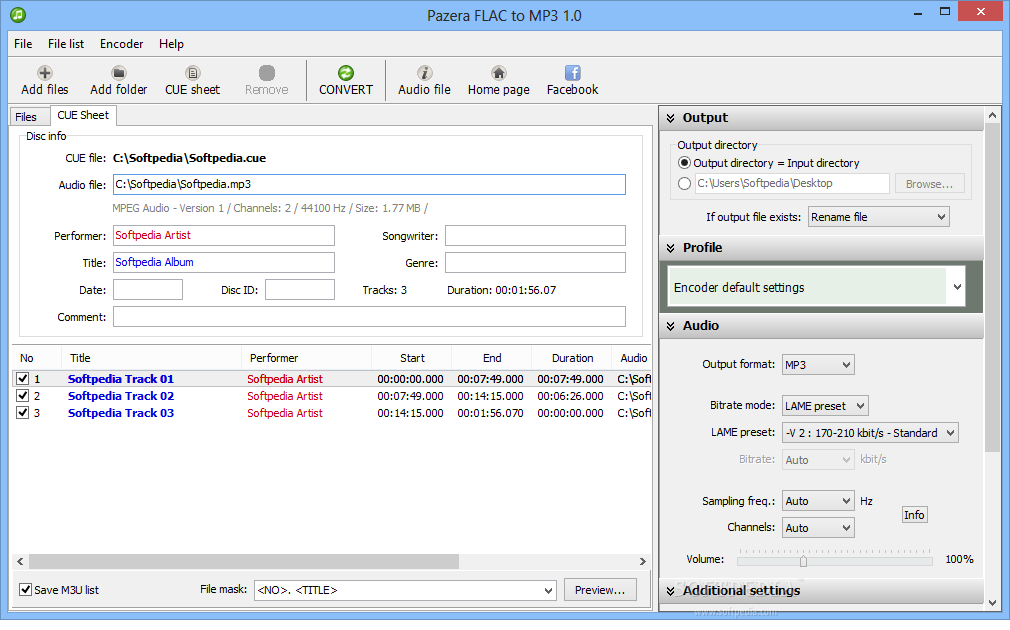The image size is (1010, 630).
Task: Adjust the Volume slider handle
Action: [x=803, y=561]
